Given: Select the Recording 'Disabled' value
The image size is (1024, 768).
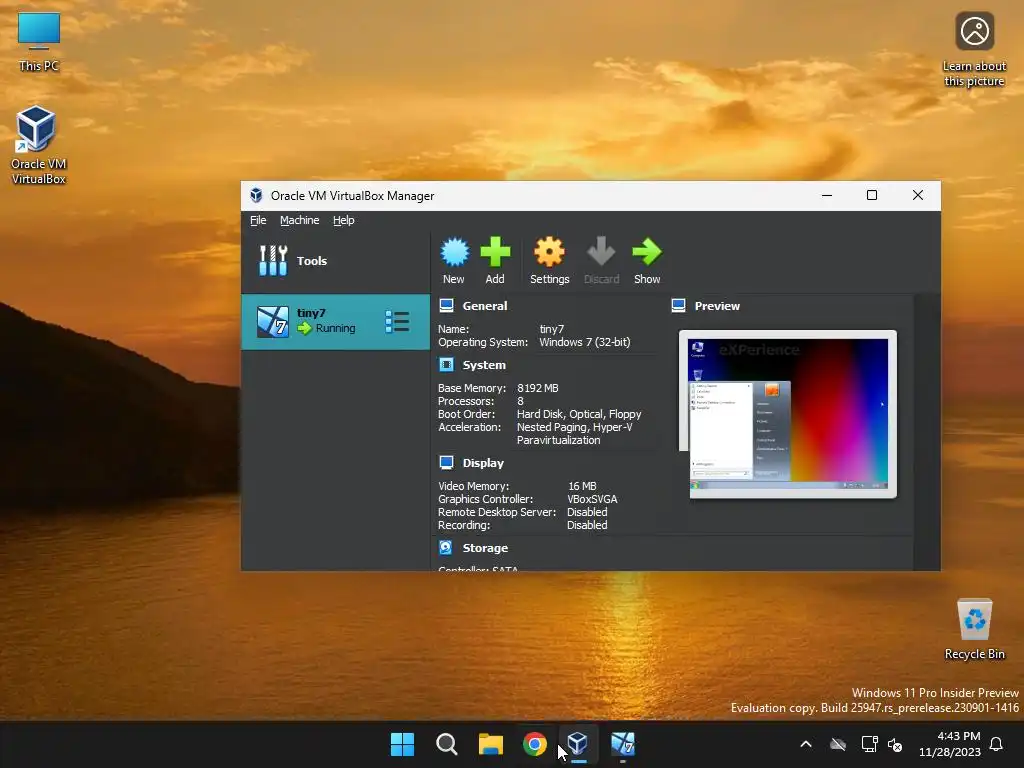Looking at the screenshot, I should coord(587,525).
